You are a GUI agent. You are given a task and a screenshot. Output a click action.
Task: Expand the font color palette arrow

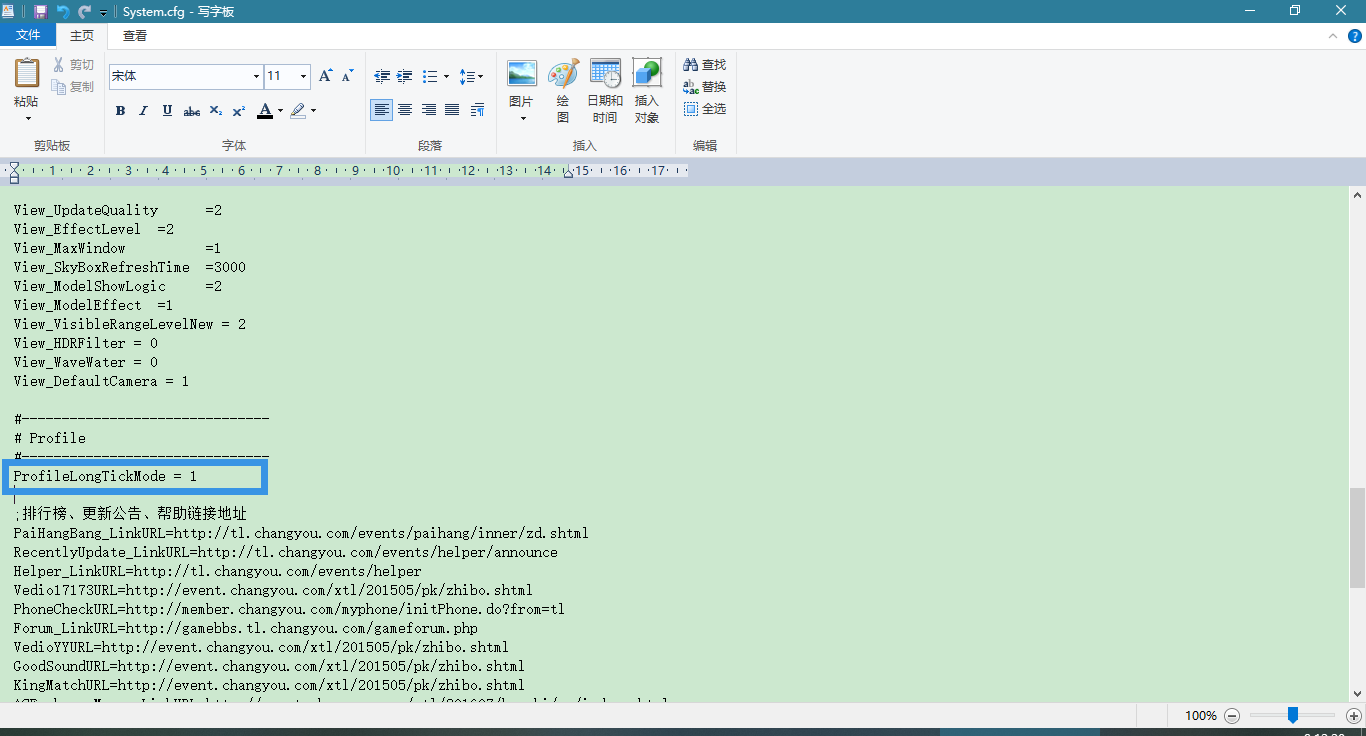tap(280, 111)
